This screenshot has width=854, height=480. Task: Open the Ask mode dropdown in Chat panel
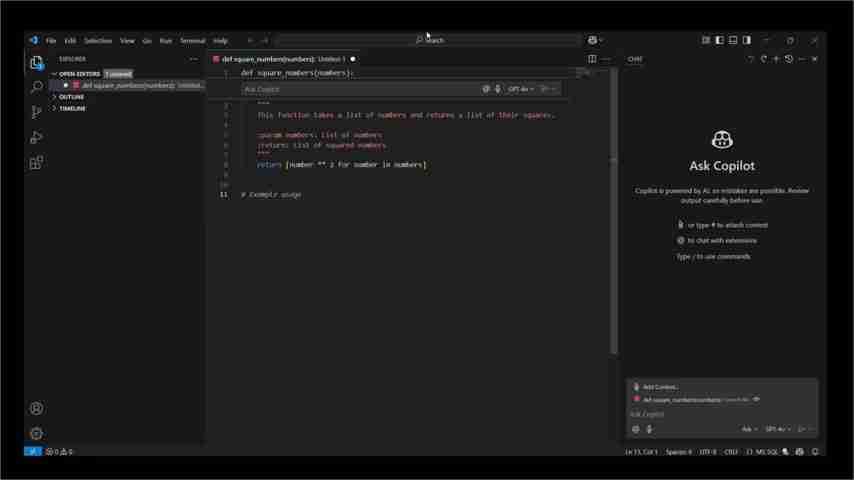point(749,429)
